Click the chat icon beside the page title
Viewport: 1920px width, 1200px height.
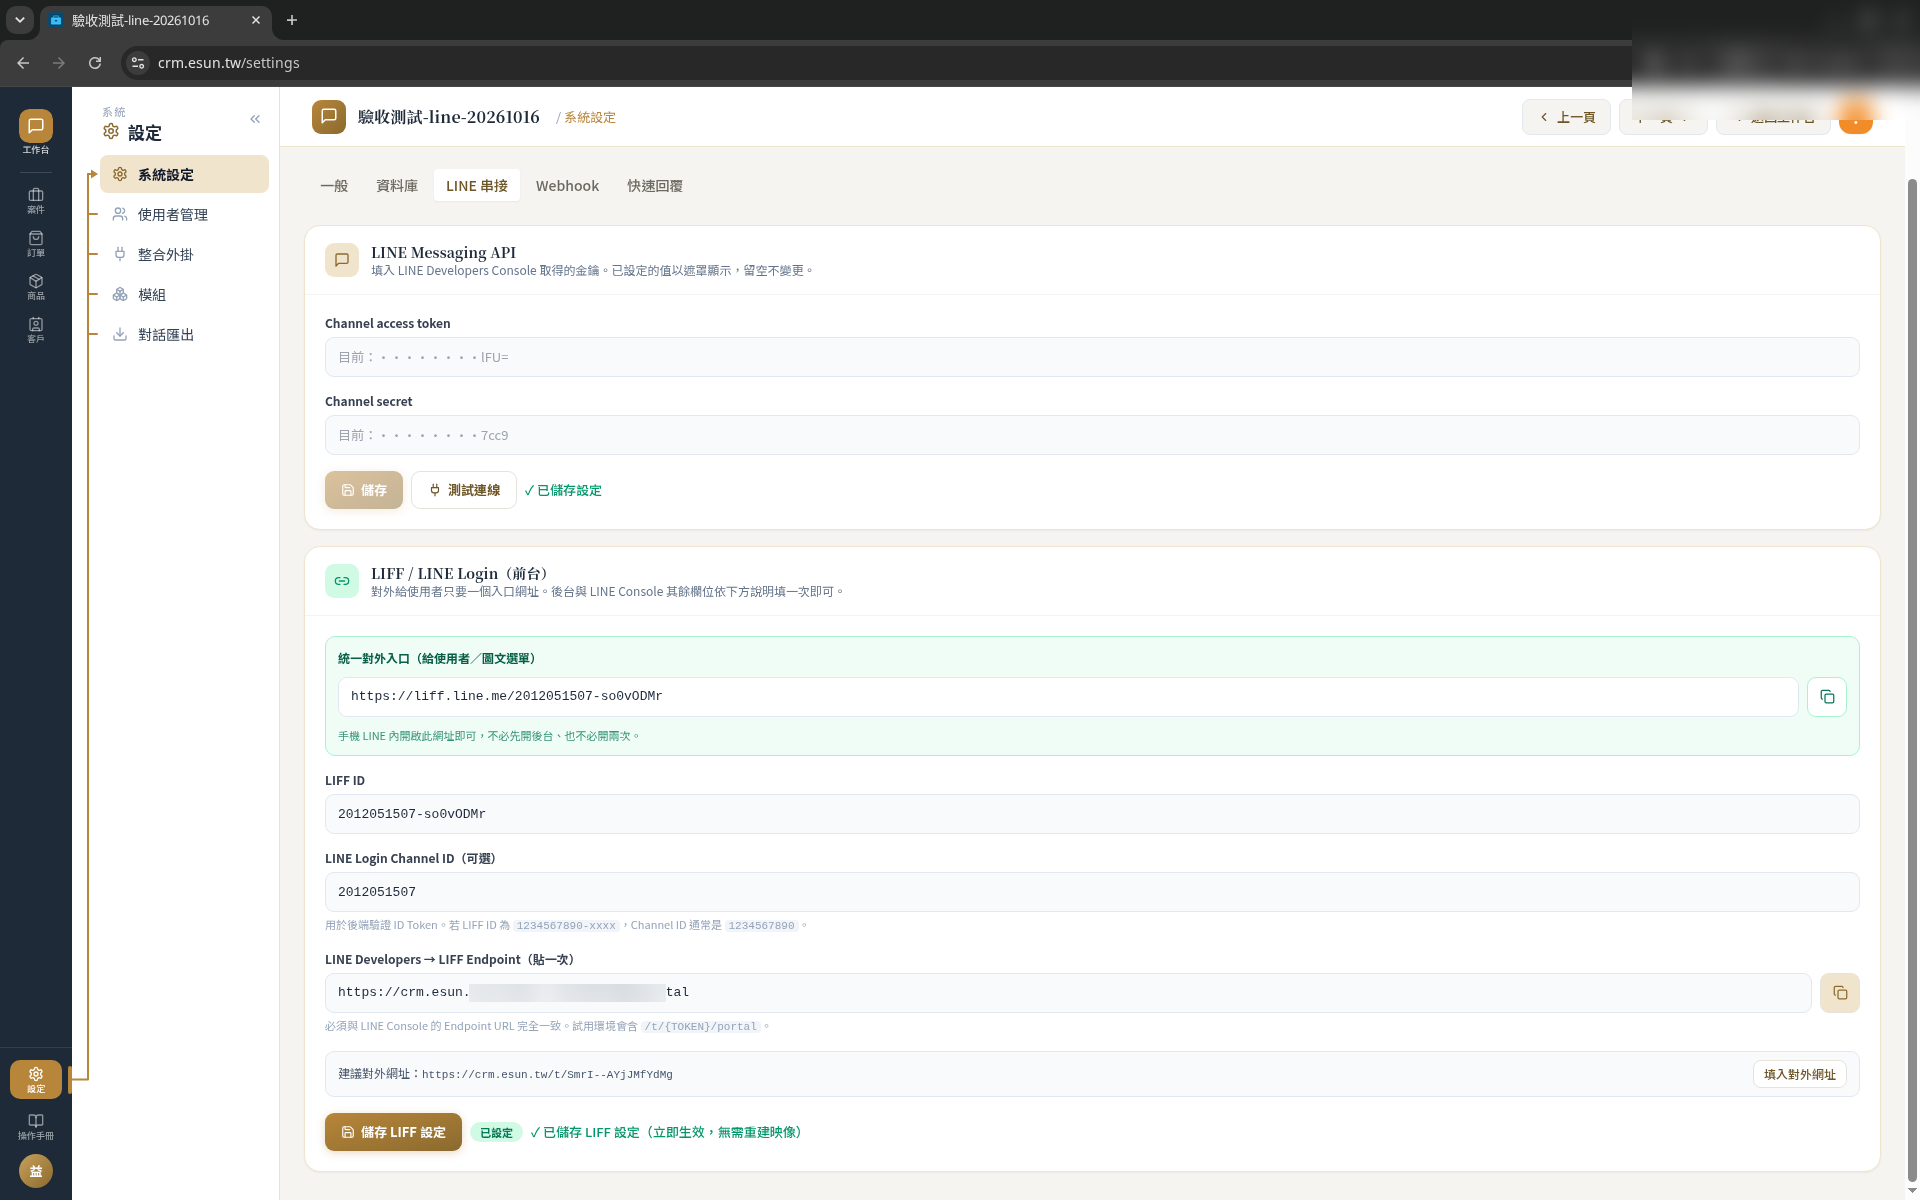329,117
